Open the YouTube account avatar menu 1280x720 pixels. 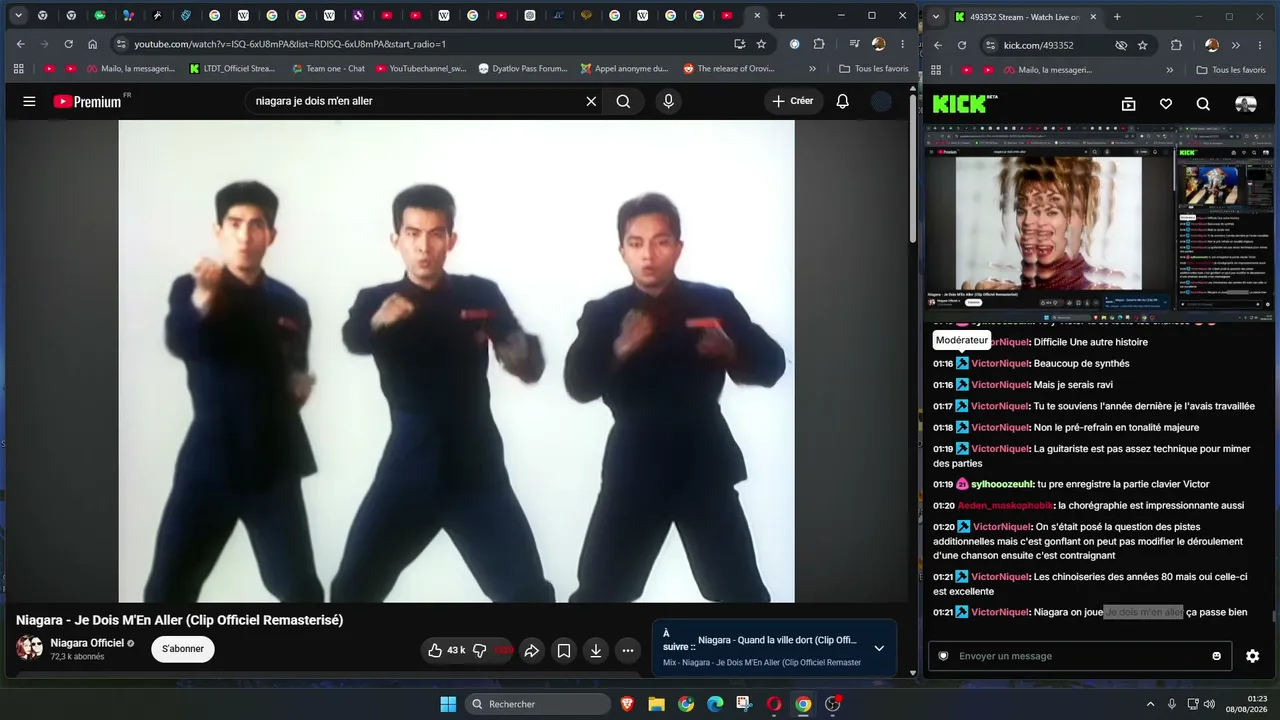point(881,101)
